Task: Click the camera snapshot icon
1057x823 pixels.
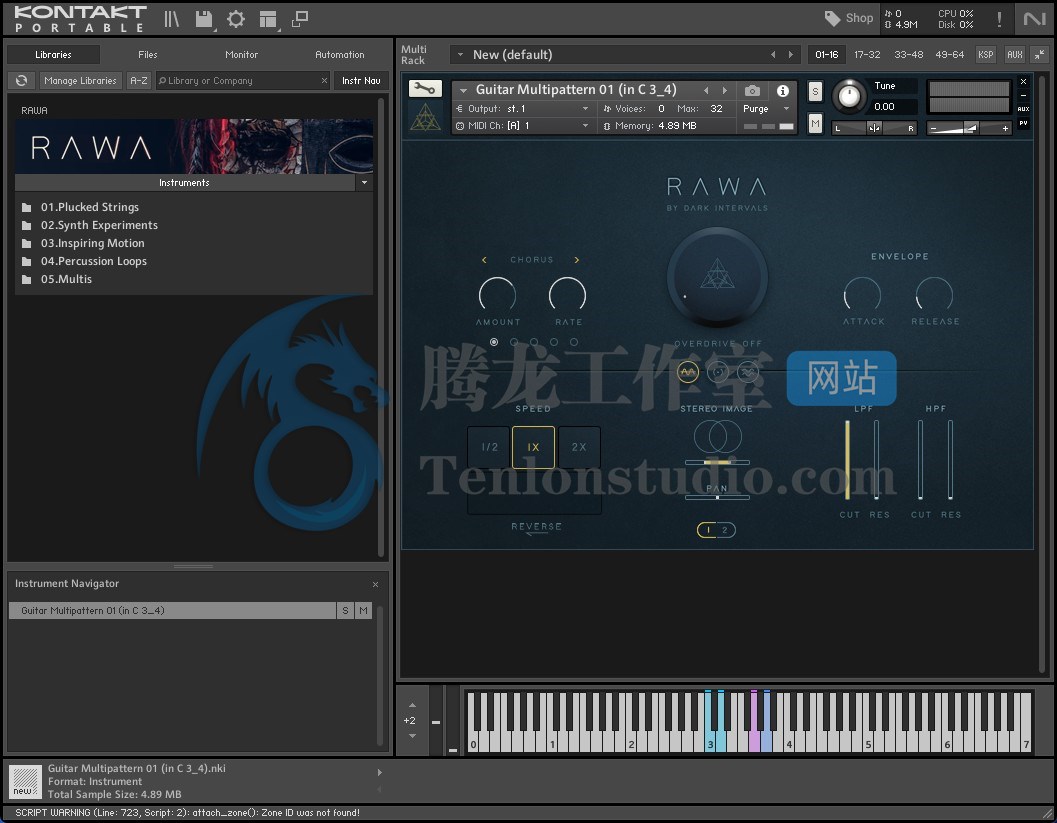Action: (x=752, y=90)
